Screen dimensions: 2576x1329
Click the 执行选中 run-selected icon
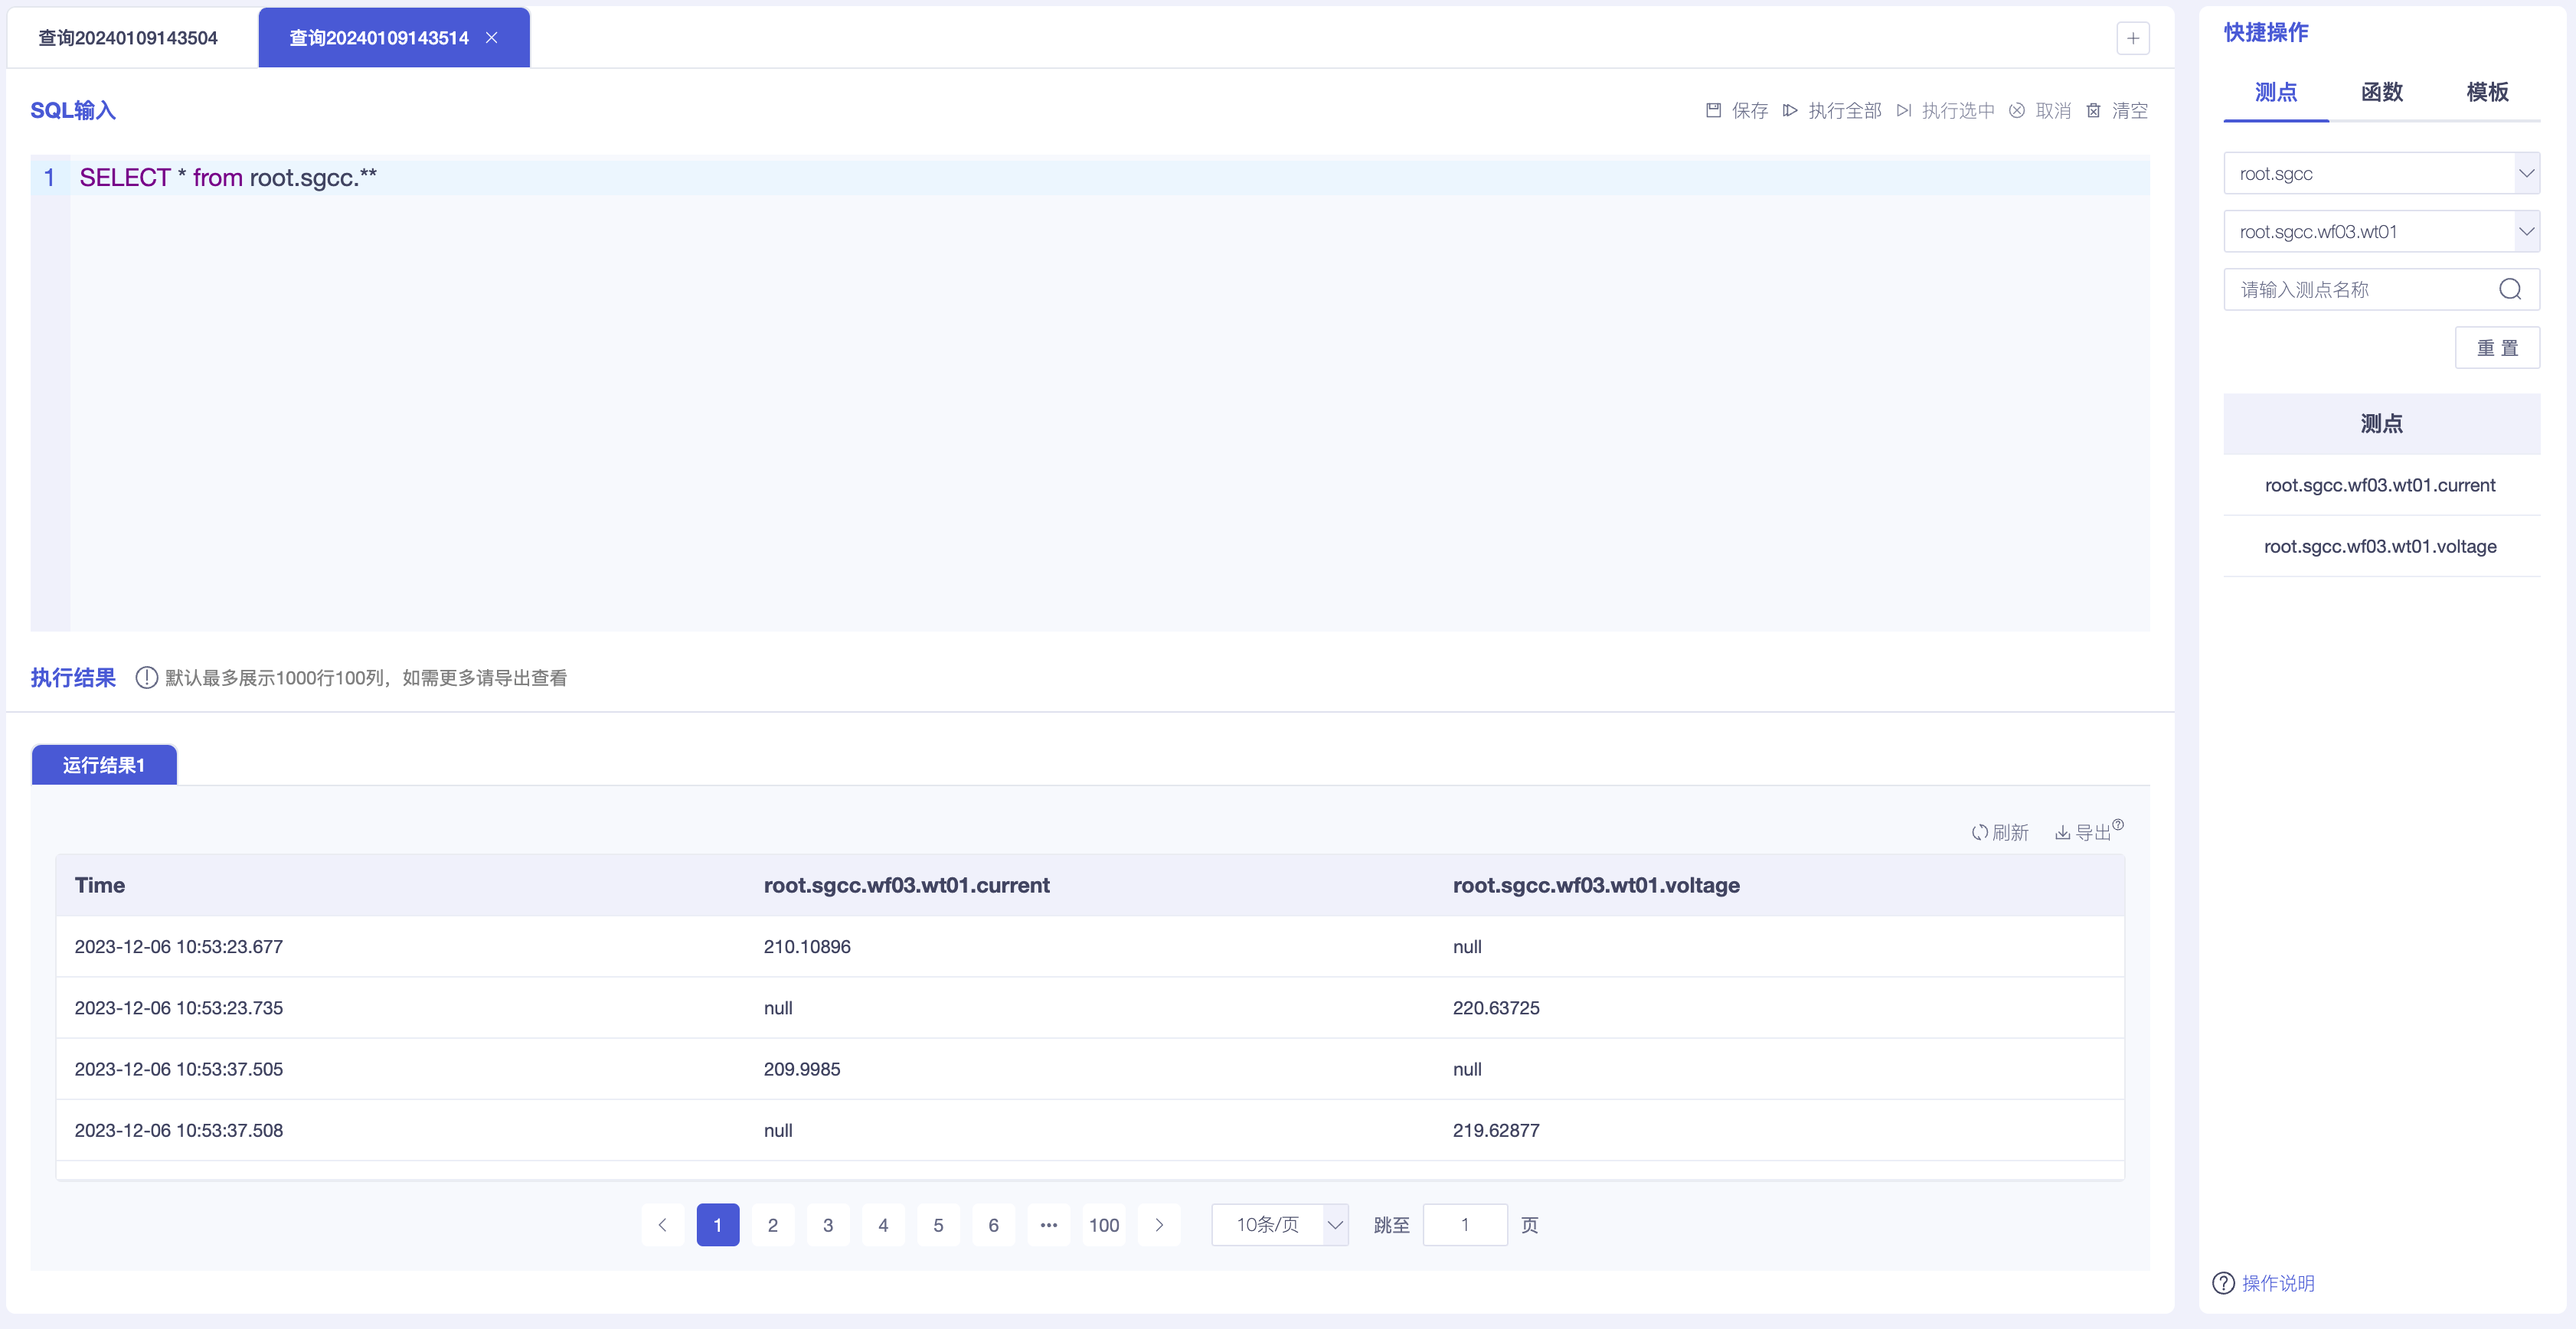pyautogui.click(x=1904, y=110)
